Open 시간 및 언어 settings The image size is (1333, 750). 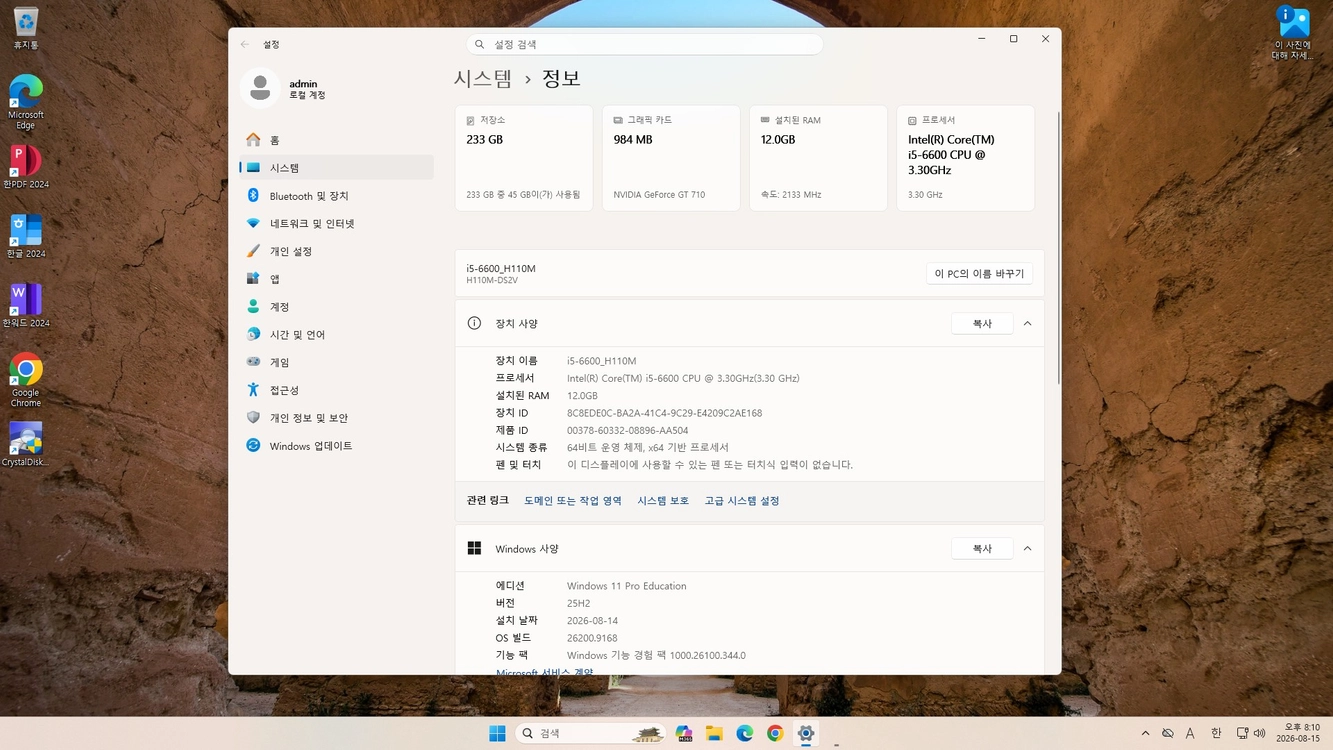point(336,335)
